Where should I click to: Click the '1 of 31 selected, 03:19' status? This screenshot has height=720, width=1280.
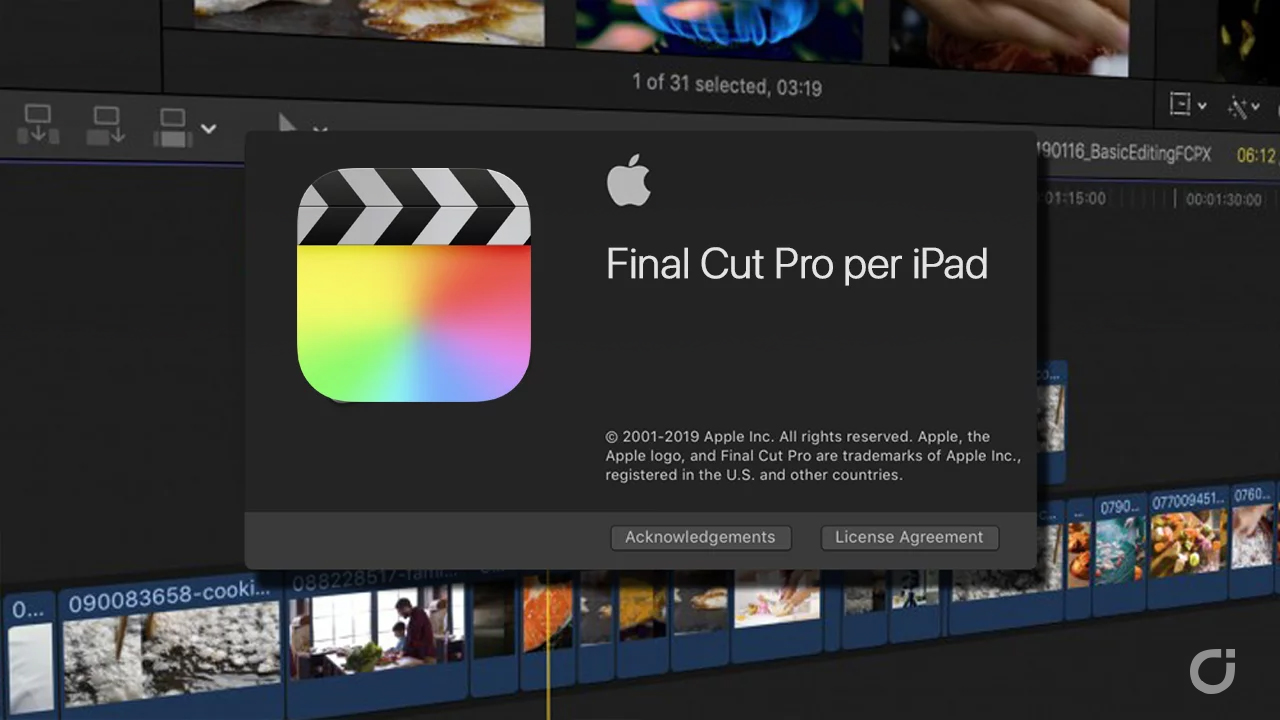coord(727,85)
